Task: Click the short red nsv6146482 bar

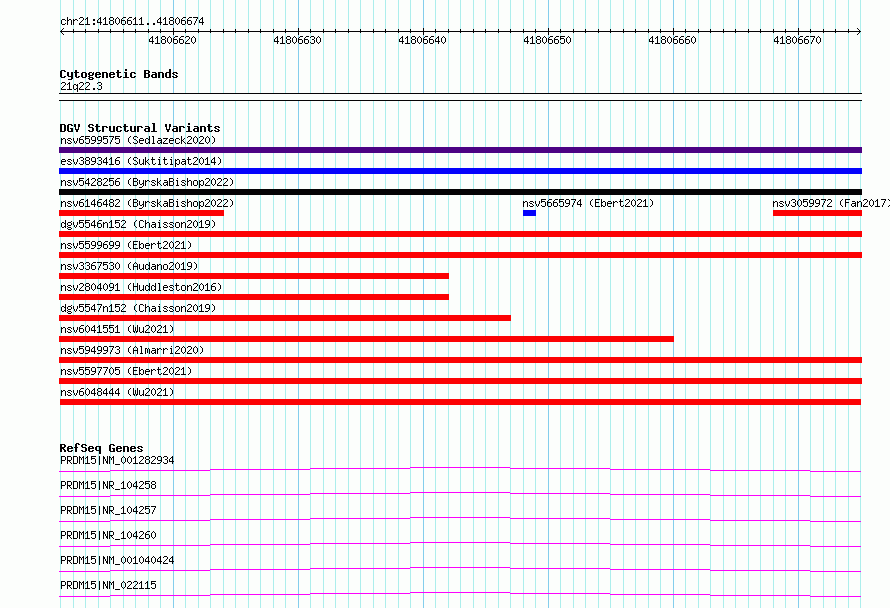Action: click(141, 213)
